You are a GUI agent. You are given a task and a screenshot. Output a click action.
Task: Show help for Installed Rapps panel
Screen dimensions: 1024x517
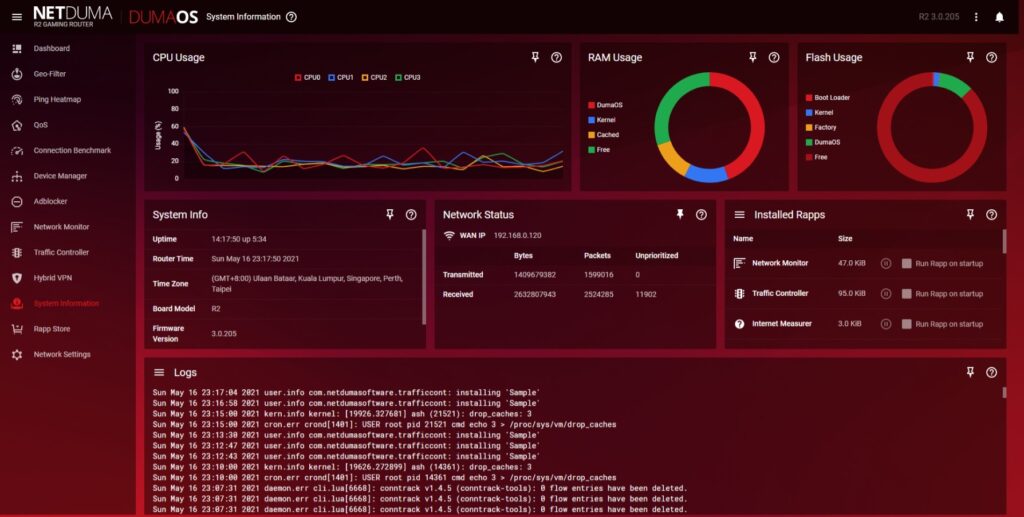click(x=991, y=214)
